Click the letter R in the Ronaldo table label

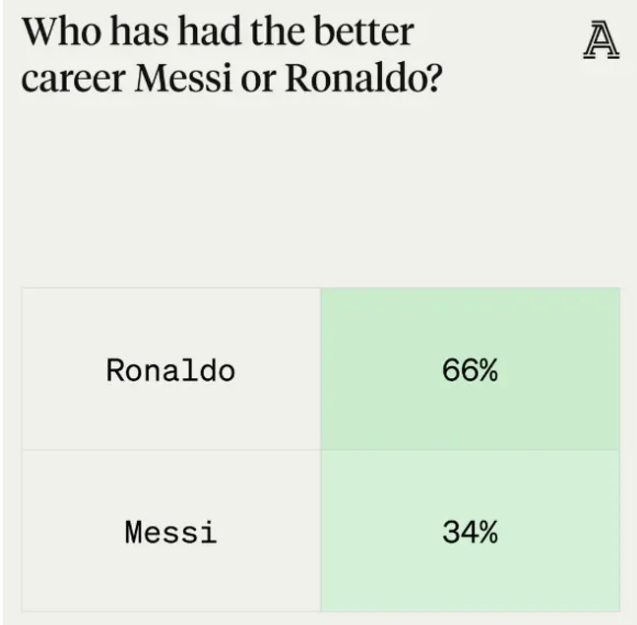click(x=115, y=371)
